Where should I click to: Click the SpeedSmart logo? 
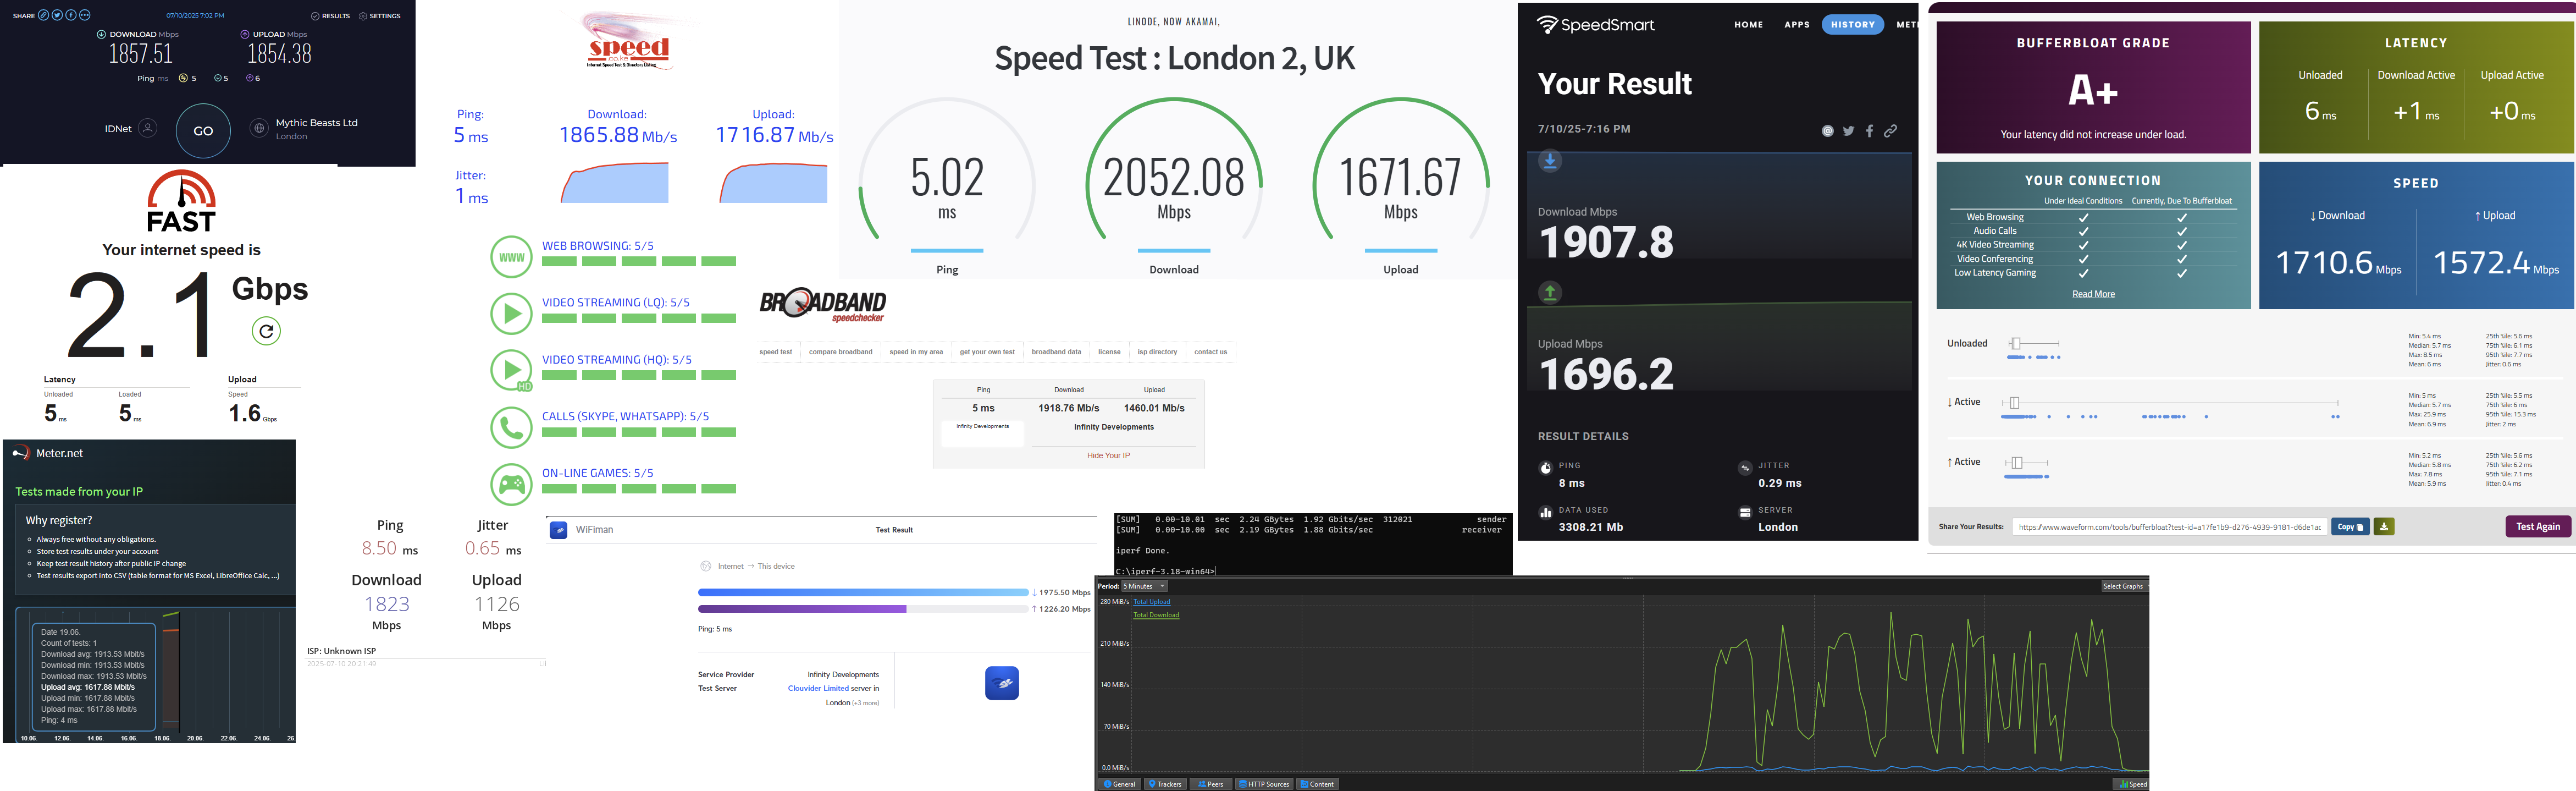(x=1595, y=25)
